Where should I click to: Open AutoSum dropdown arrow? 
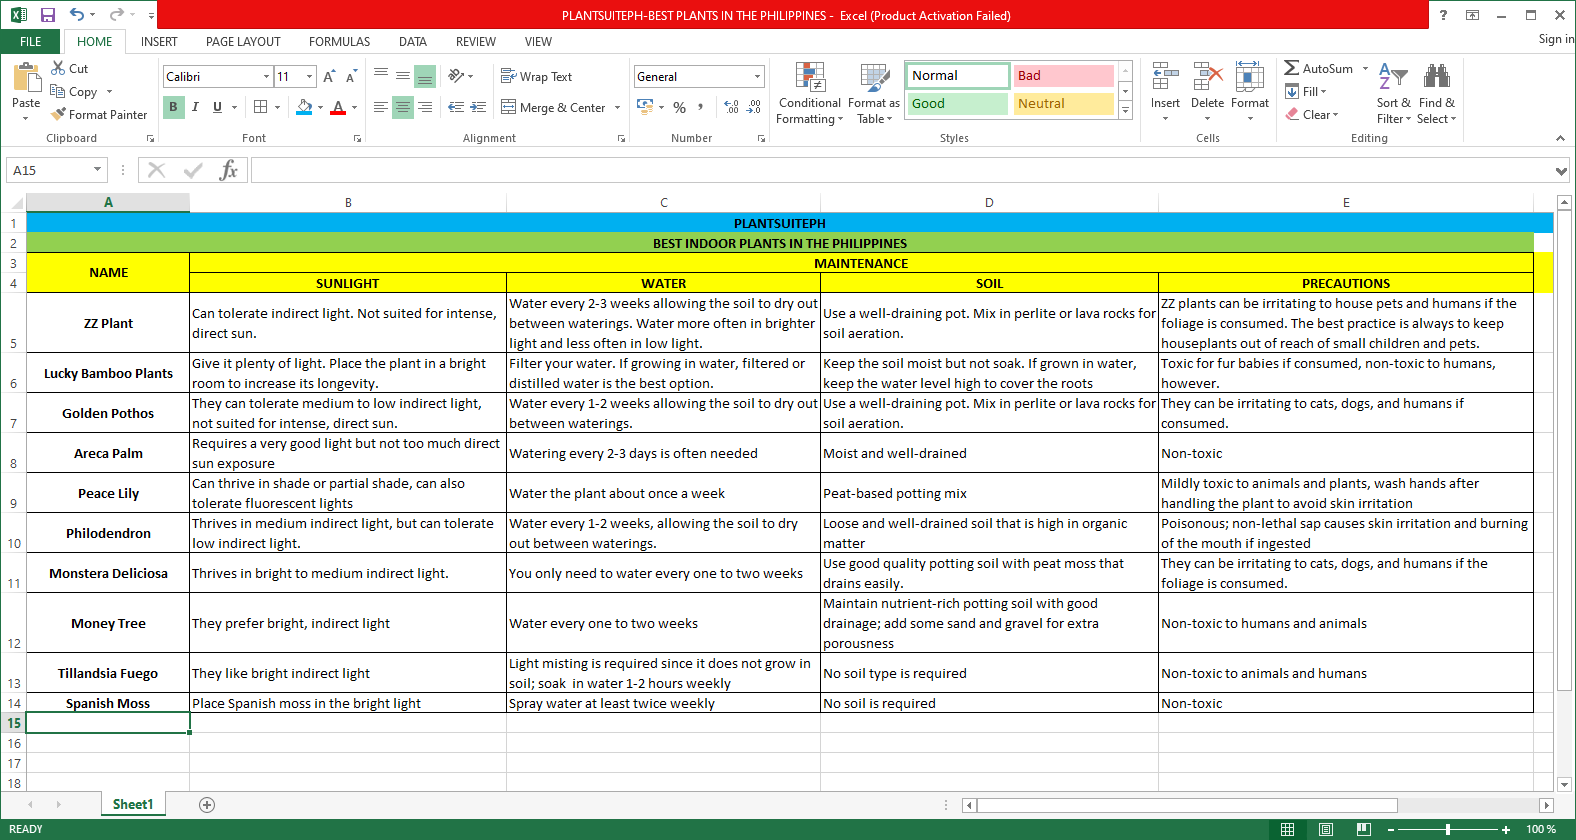point(1365,69)
